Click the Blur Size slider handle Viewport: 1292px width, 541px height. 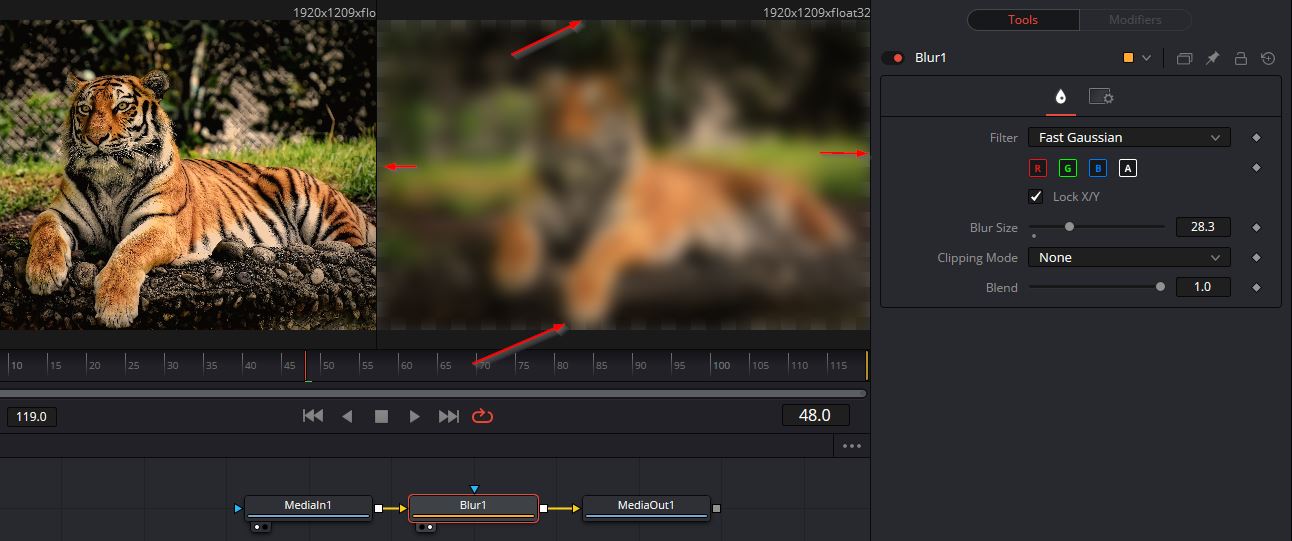coord(1069,227)
